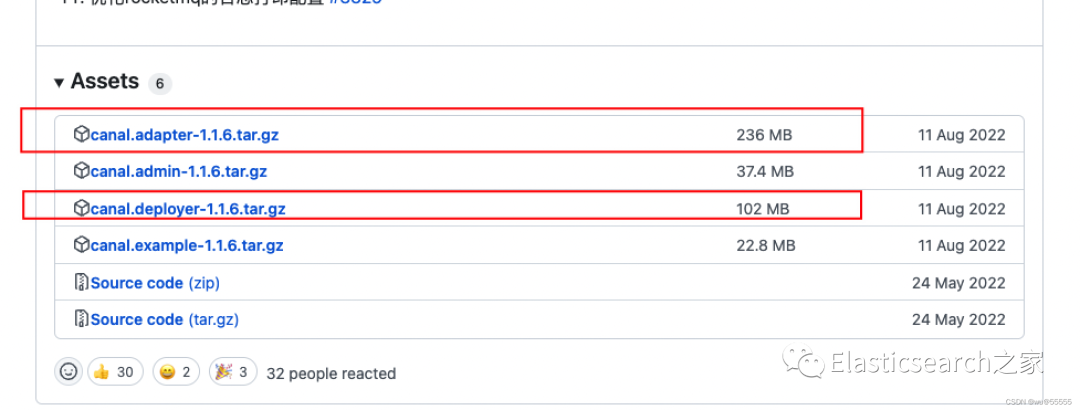Image resolution: width=1080 pixels, height=410 pixels.
Task: Open the smiley add-reaction picker
Action: point(68,372)
